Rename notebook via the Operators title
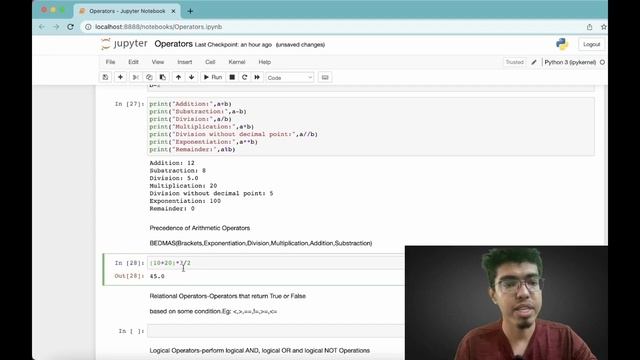Image resolution: width=640 pixels, height=360 pixels. click(x=173, y=44)
